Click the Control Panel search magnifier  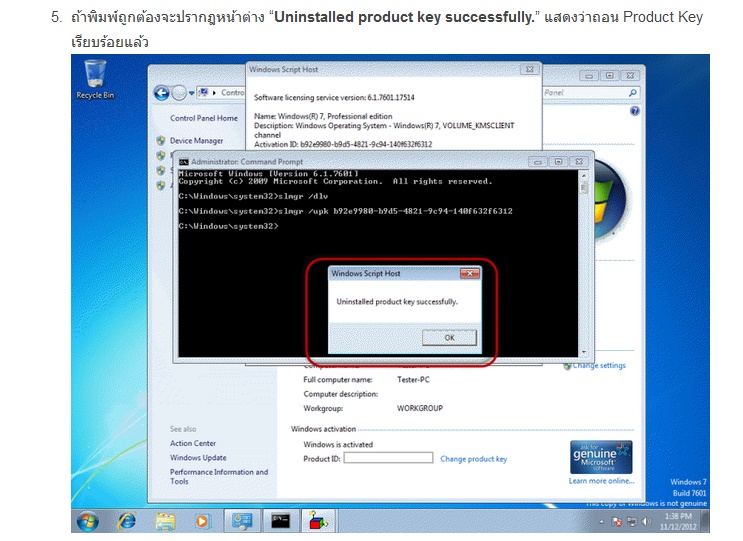(x=633, y=93)
